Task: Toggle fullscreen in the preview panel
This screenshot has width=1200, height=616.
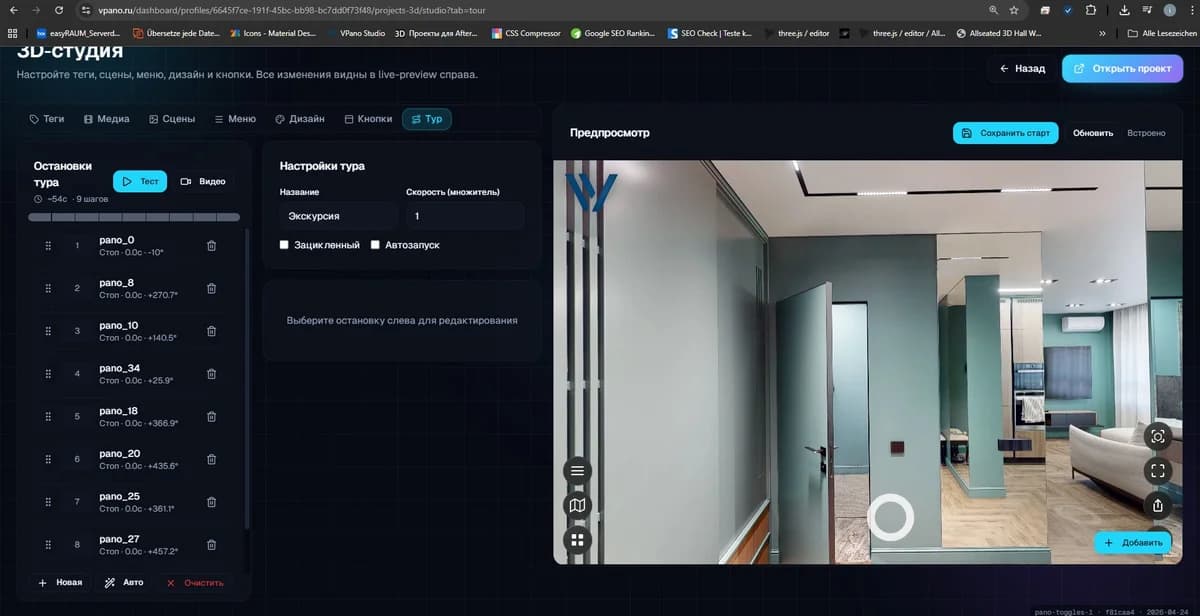Action: (x=1157, y=470)
